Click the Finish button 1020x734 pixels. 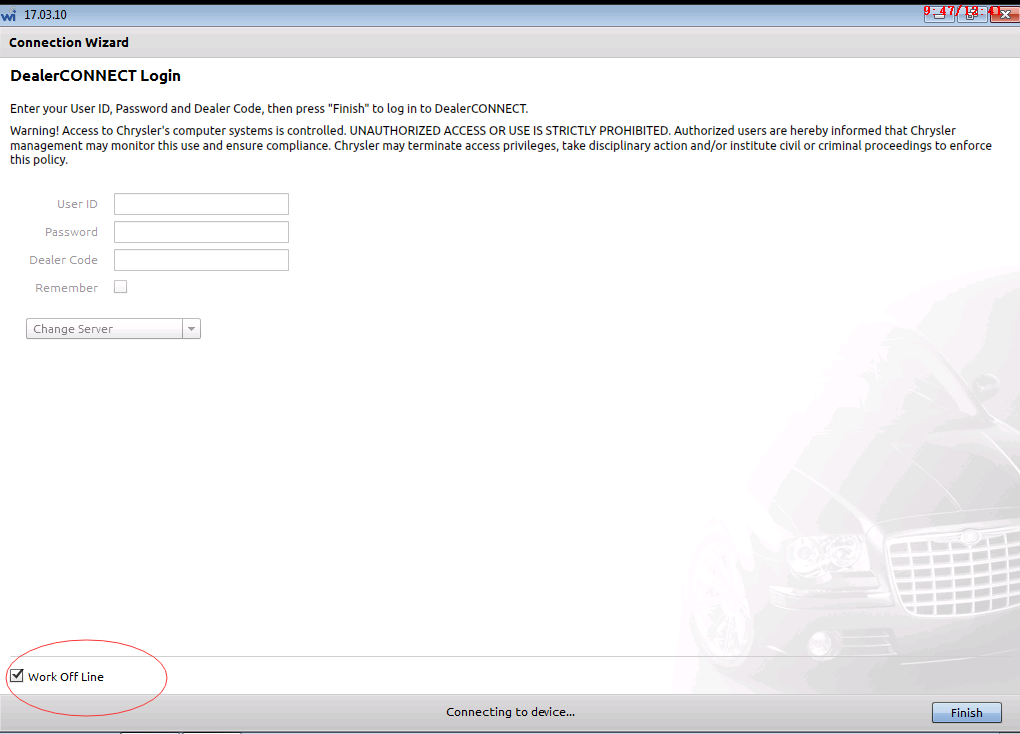[966, 713]
